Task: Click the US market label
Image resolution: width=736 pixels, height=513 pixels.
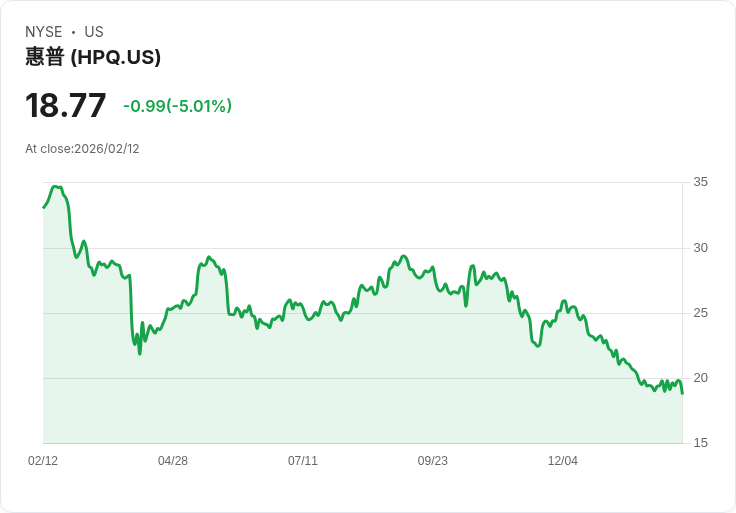Action: pyautogui.click(x=94, y=32)
